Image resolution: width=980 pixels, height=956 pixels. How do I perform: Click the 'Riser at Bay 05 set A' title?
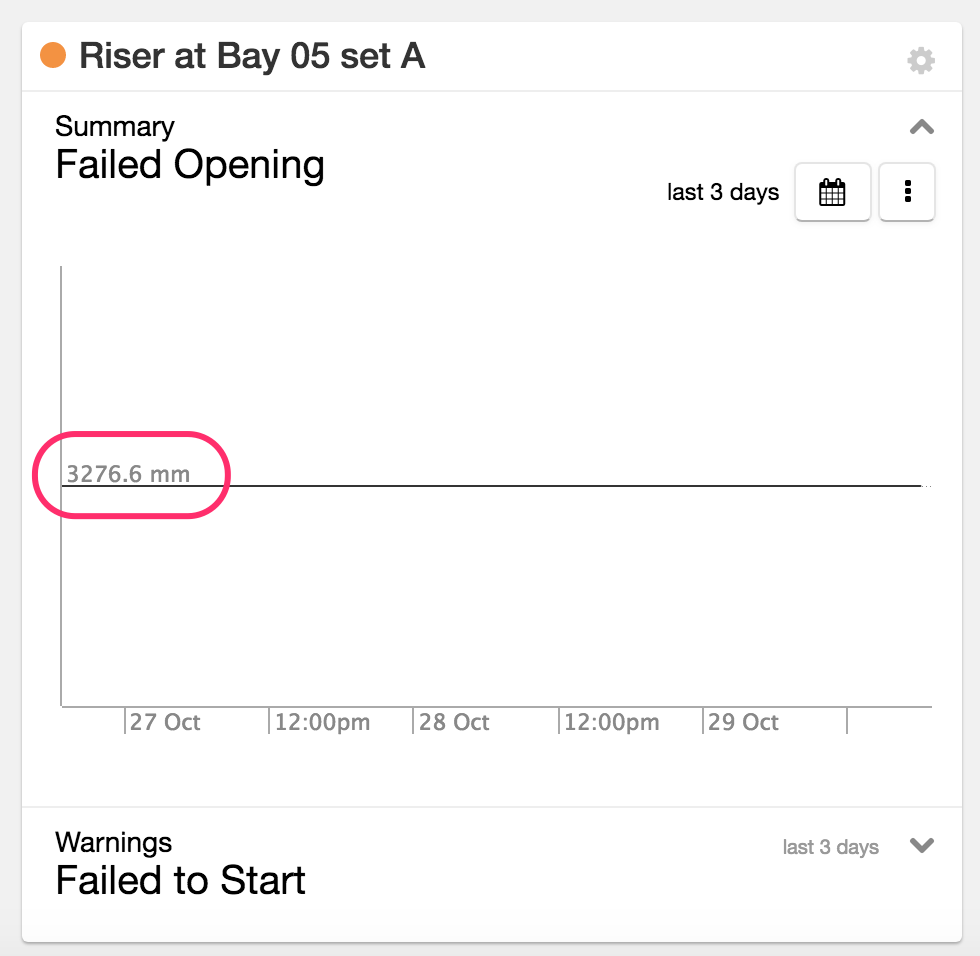coord(252,56)
